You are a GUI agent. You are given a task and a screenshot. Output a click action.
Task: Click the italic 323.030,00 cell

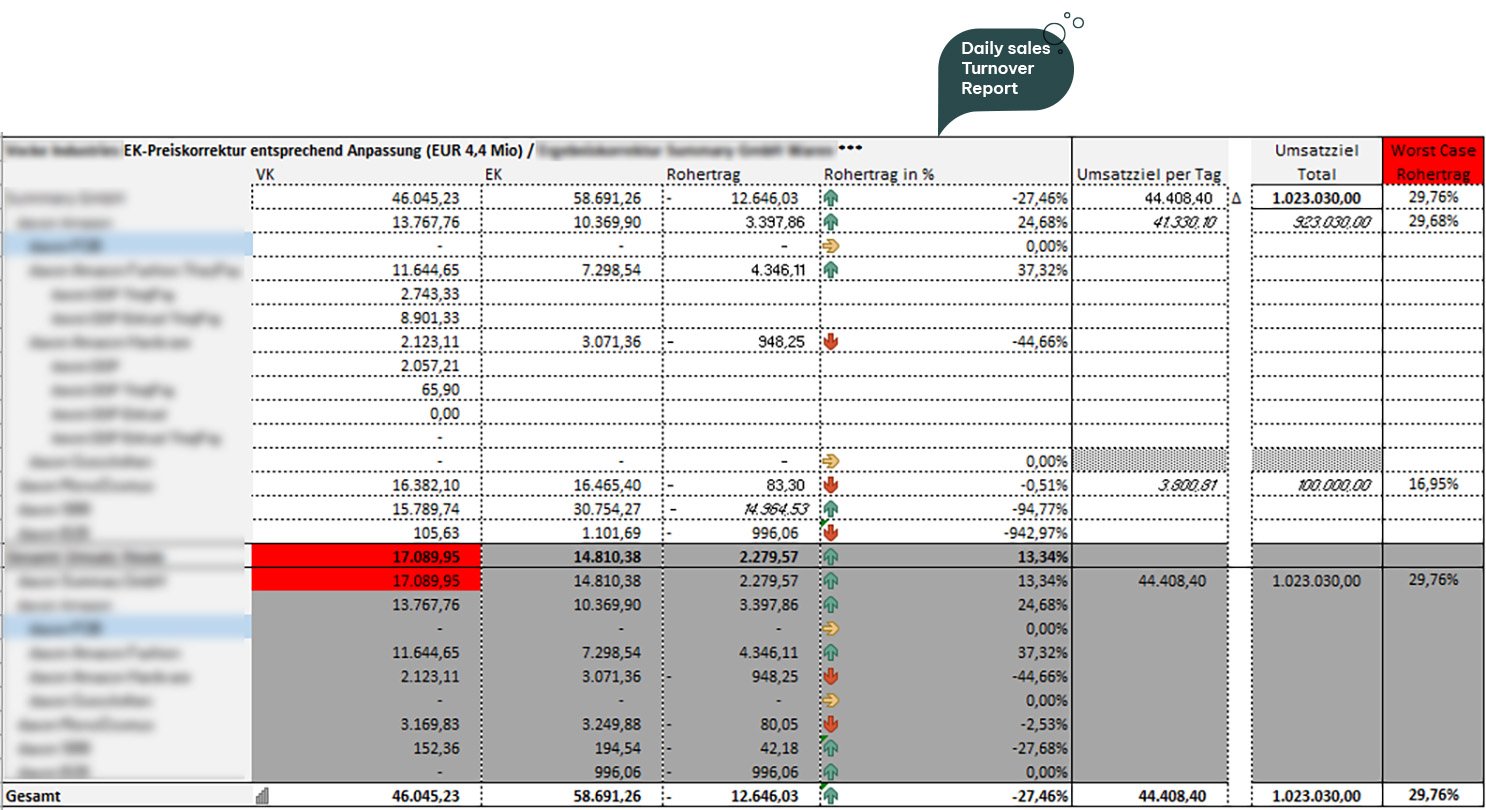pyautogui.click(x=1315, y=221)
